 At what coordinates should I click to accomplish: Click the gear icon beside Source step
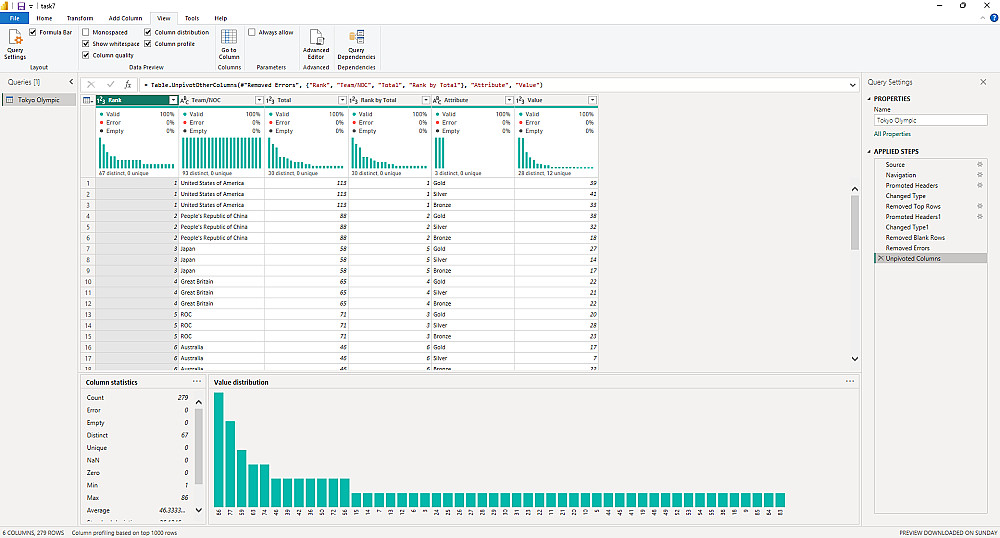(x=979, y=164)
